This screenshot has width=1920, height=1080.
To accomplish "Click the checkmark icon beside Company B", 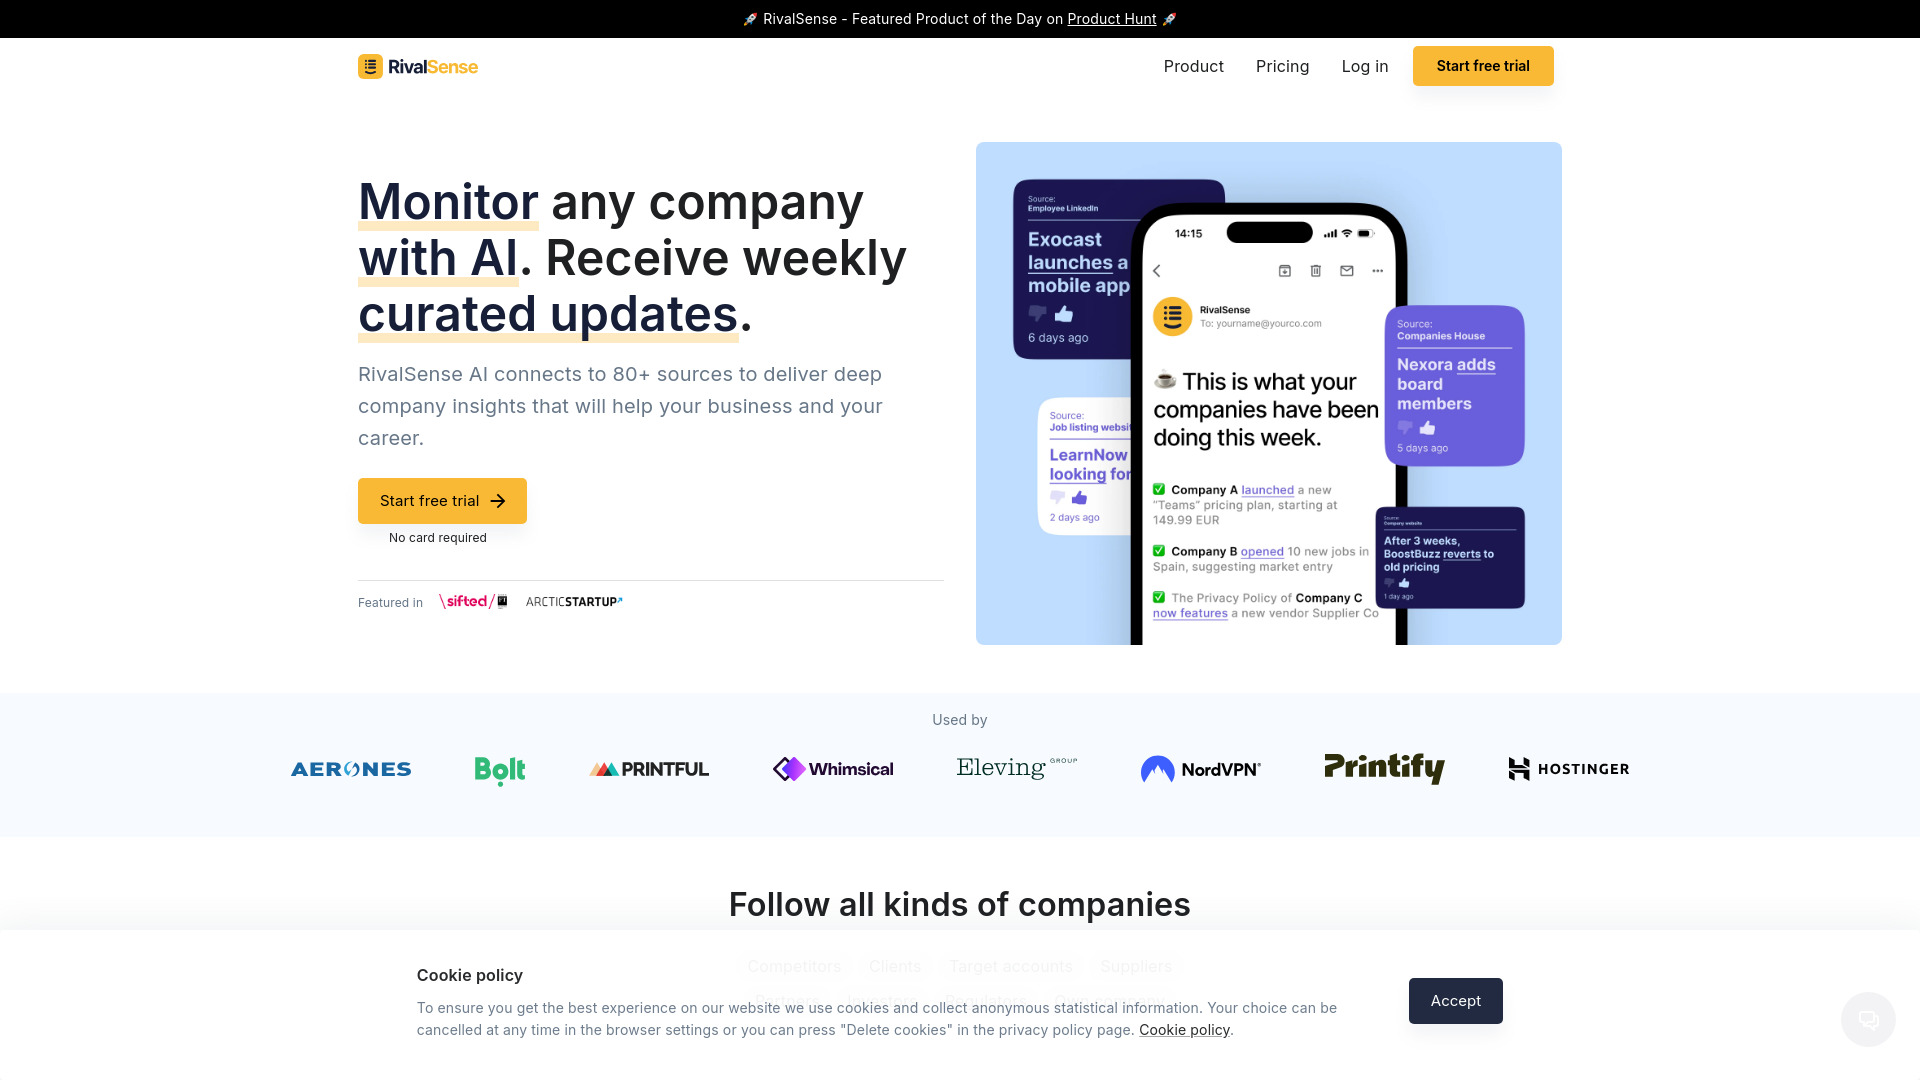I will tap(1158, 550).
